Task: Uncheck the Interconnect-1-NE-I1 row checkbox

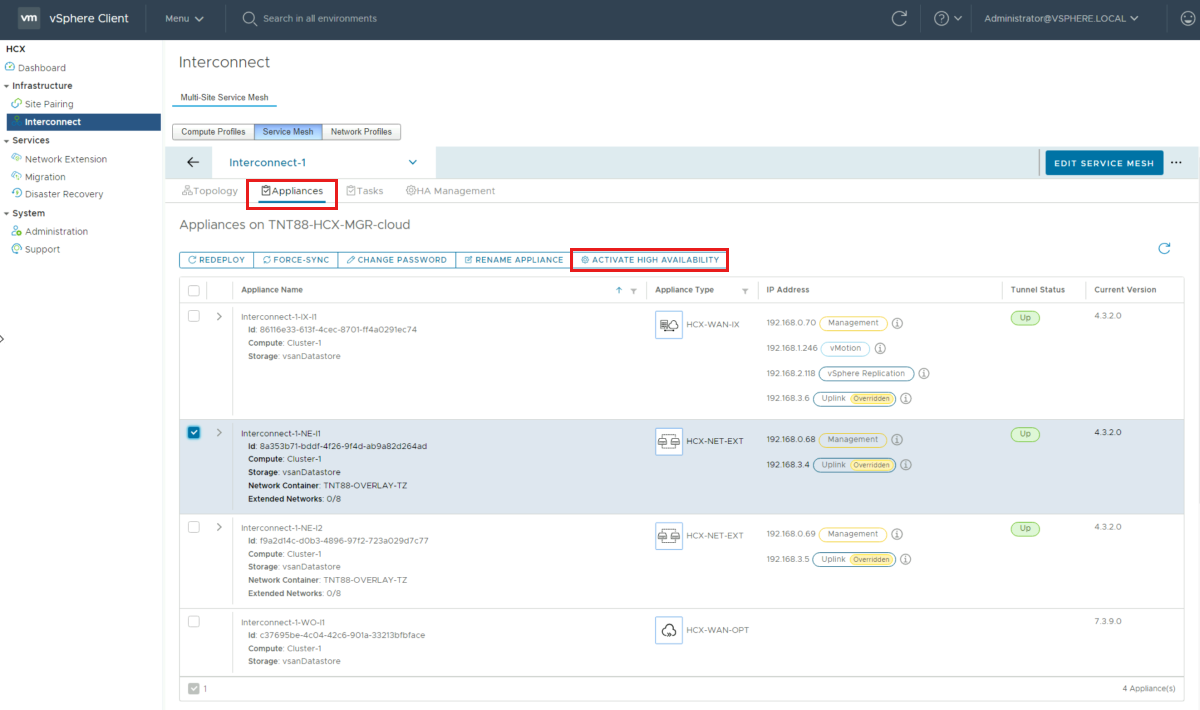Action: click(194, 432)
